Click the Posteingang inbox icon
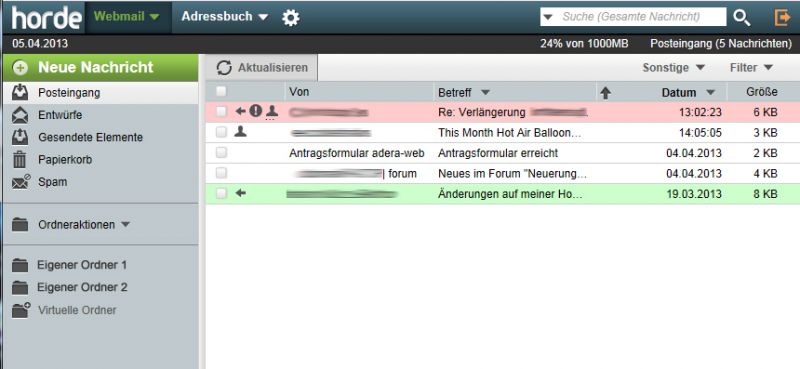This screenshot has height=369, width=800. coord(20,93)
